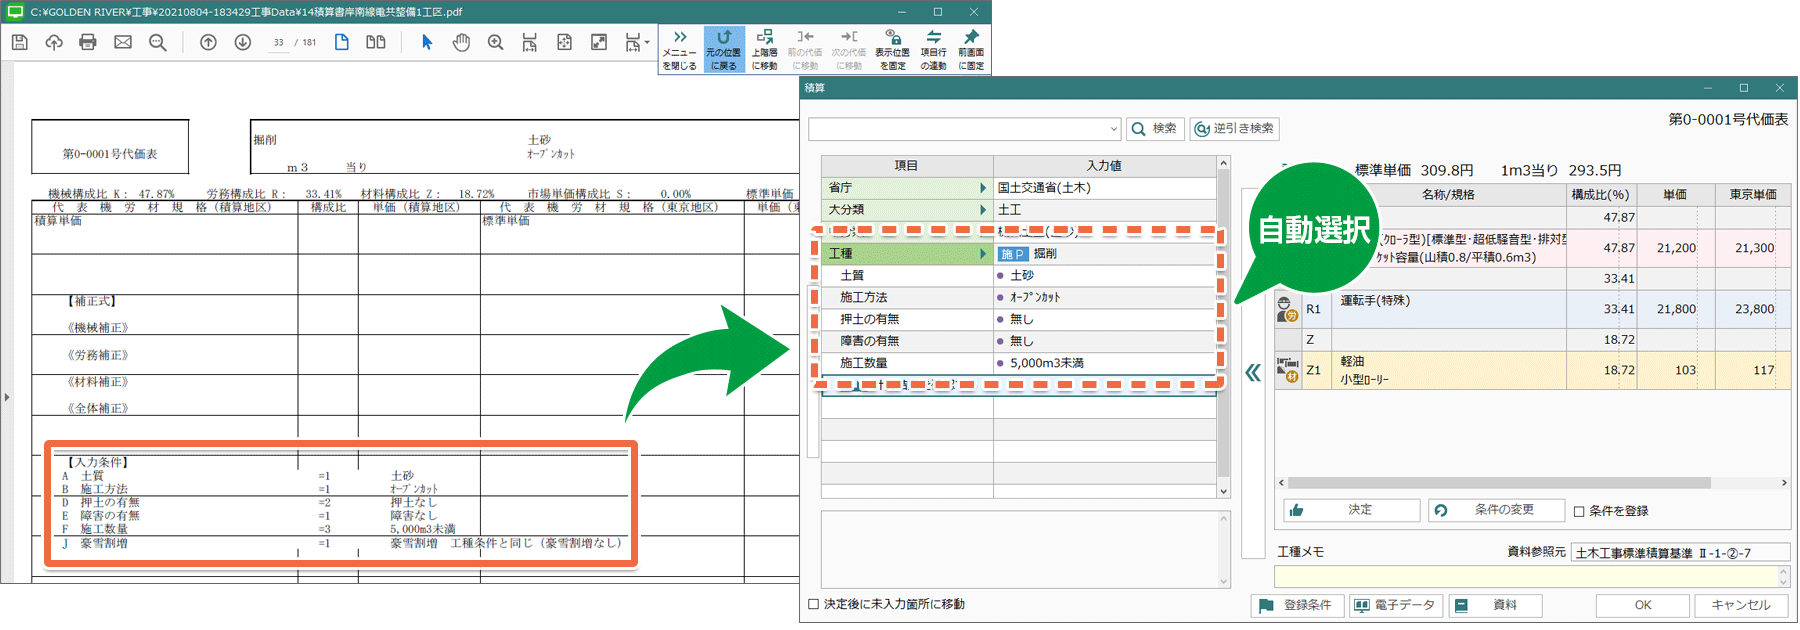Click the 決定 thumbs-up button
1800x630 pixels.
1351,510
